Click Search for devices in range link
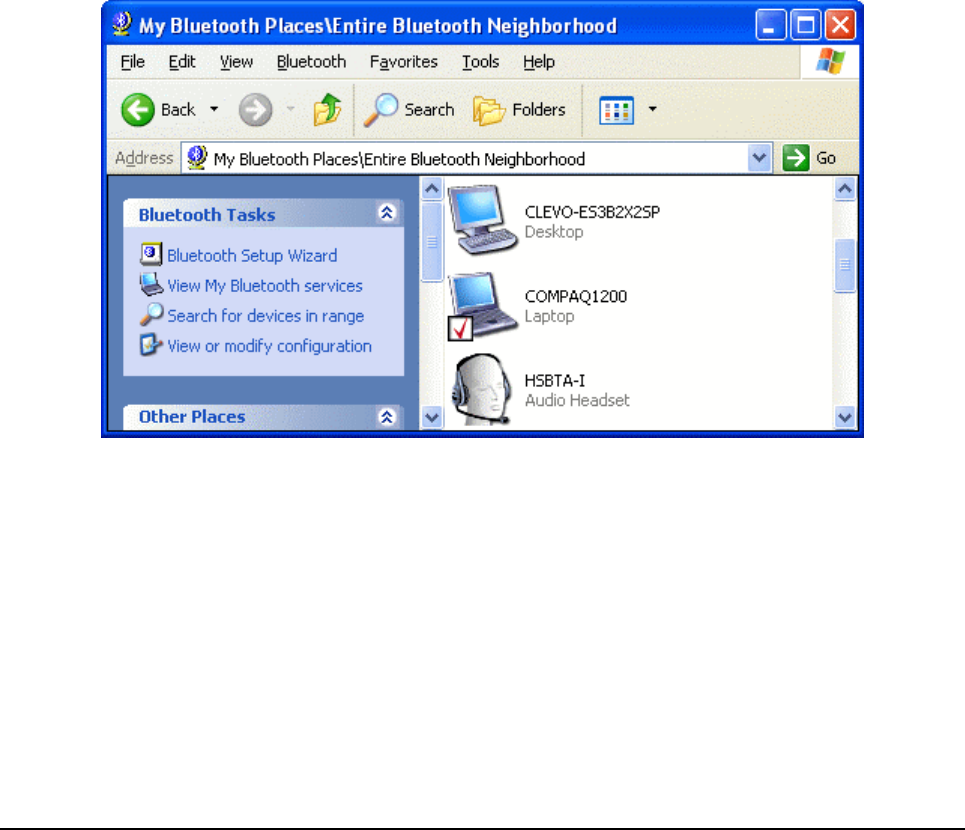The image size is (965, 830). click(266, 316)
